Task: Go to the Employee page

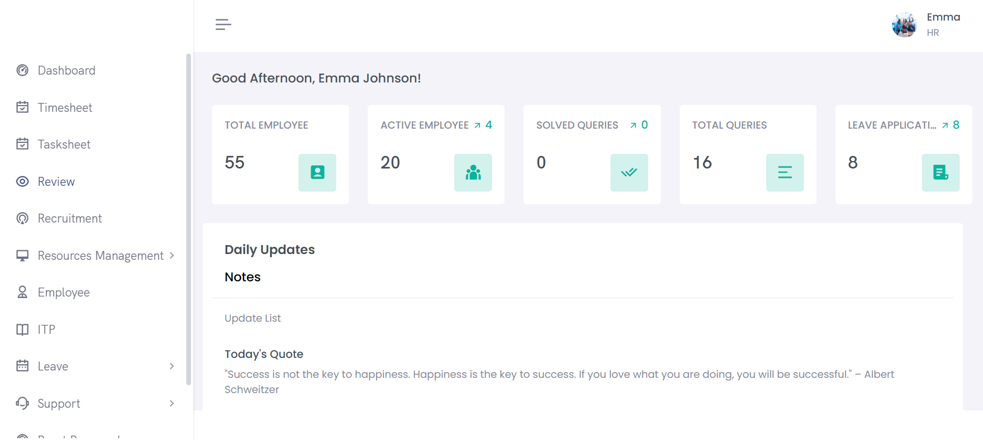Action: click(x=63, y=292)
